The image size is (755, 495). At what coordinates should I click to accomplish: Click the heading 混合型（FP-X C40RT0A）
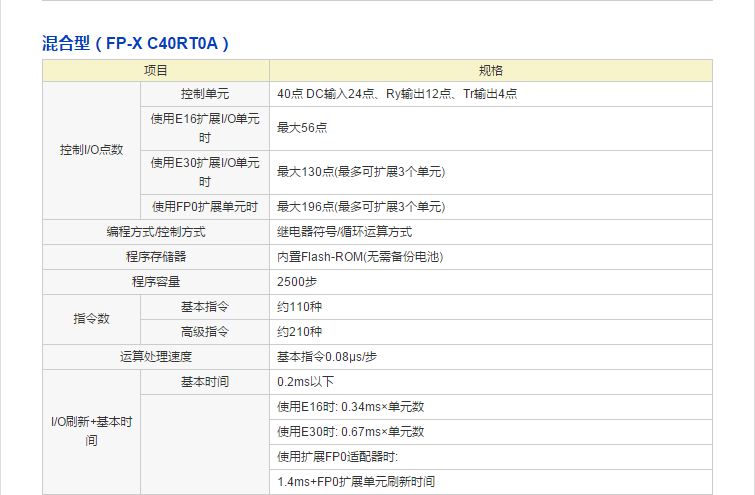[135, 43]
